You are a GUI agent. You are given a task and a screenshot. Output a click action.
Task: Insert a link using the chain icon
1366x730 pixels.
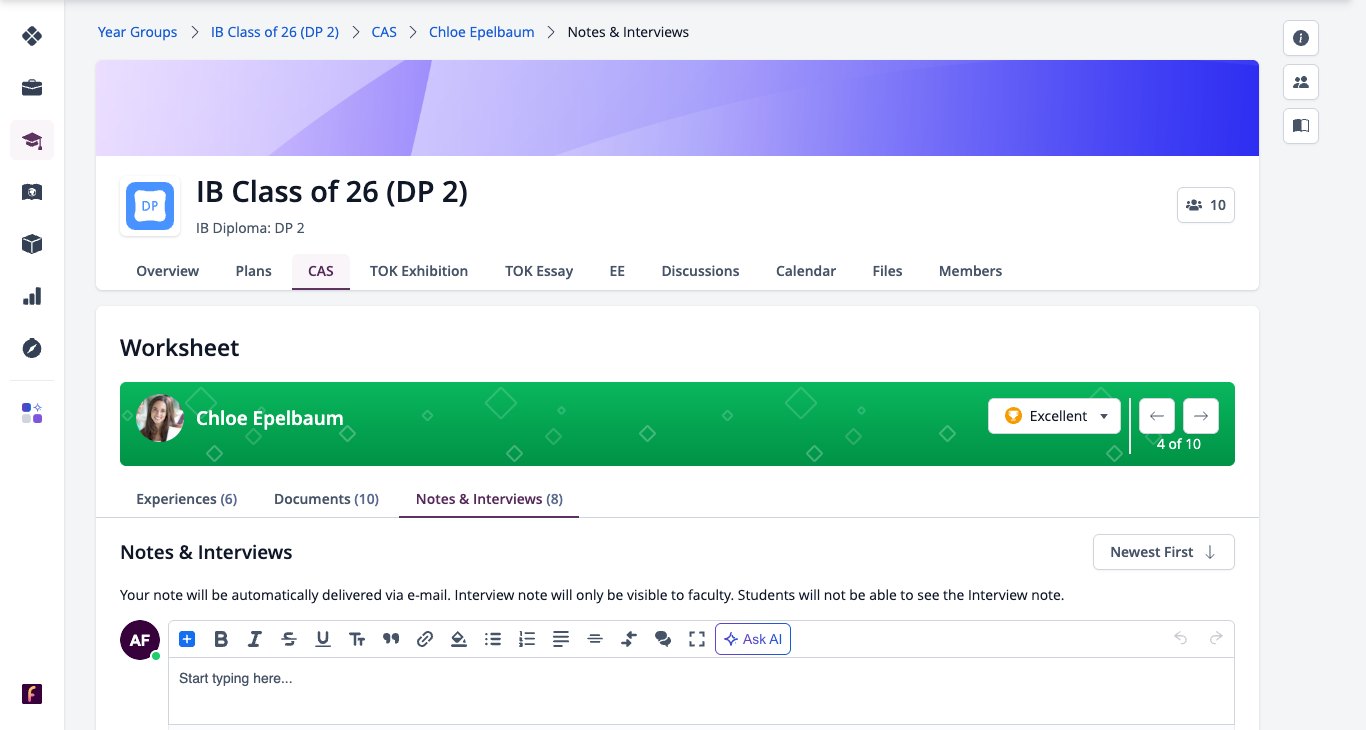click(x=425, y=639)
